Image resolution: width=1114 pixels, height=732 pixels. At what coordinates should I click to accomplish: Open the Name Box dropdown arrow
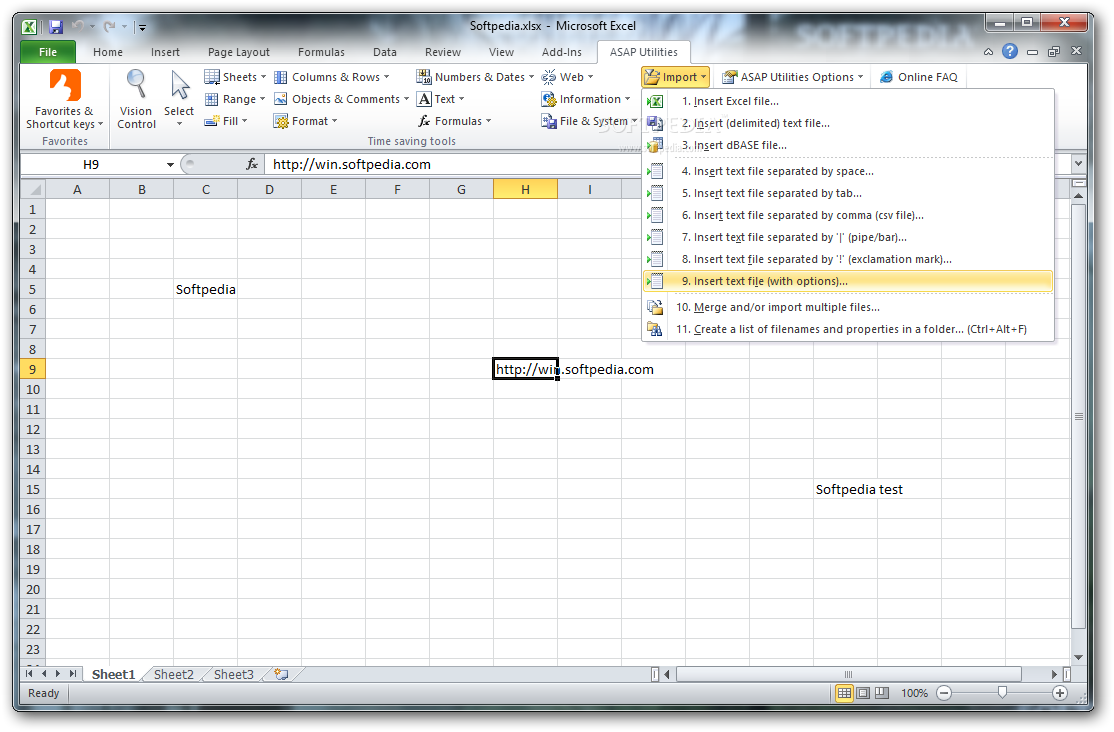coord(171,165)
